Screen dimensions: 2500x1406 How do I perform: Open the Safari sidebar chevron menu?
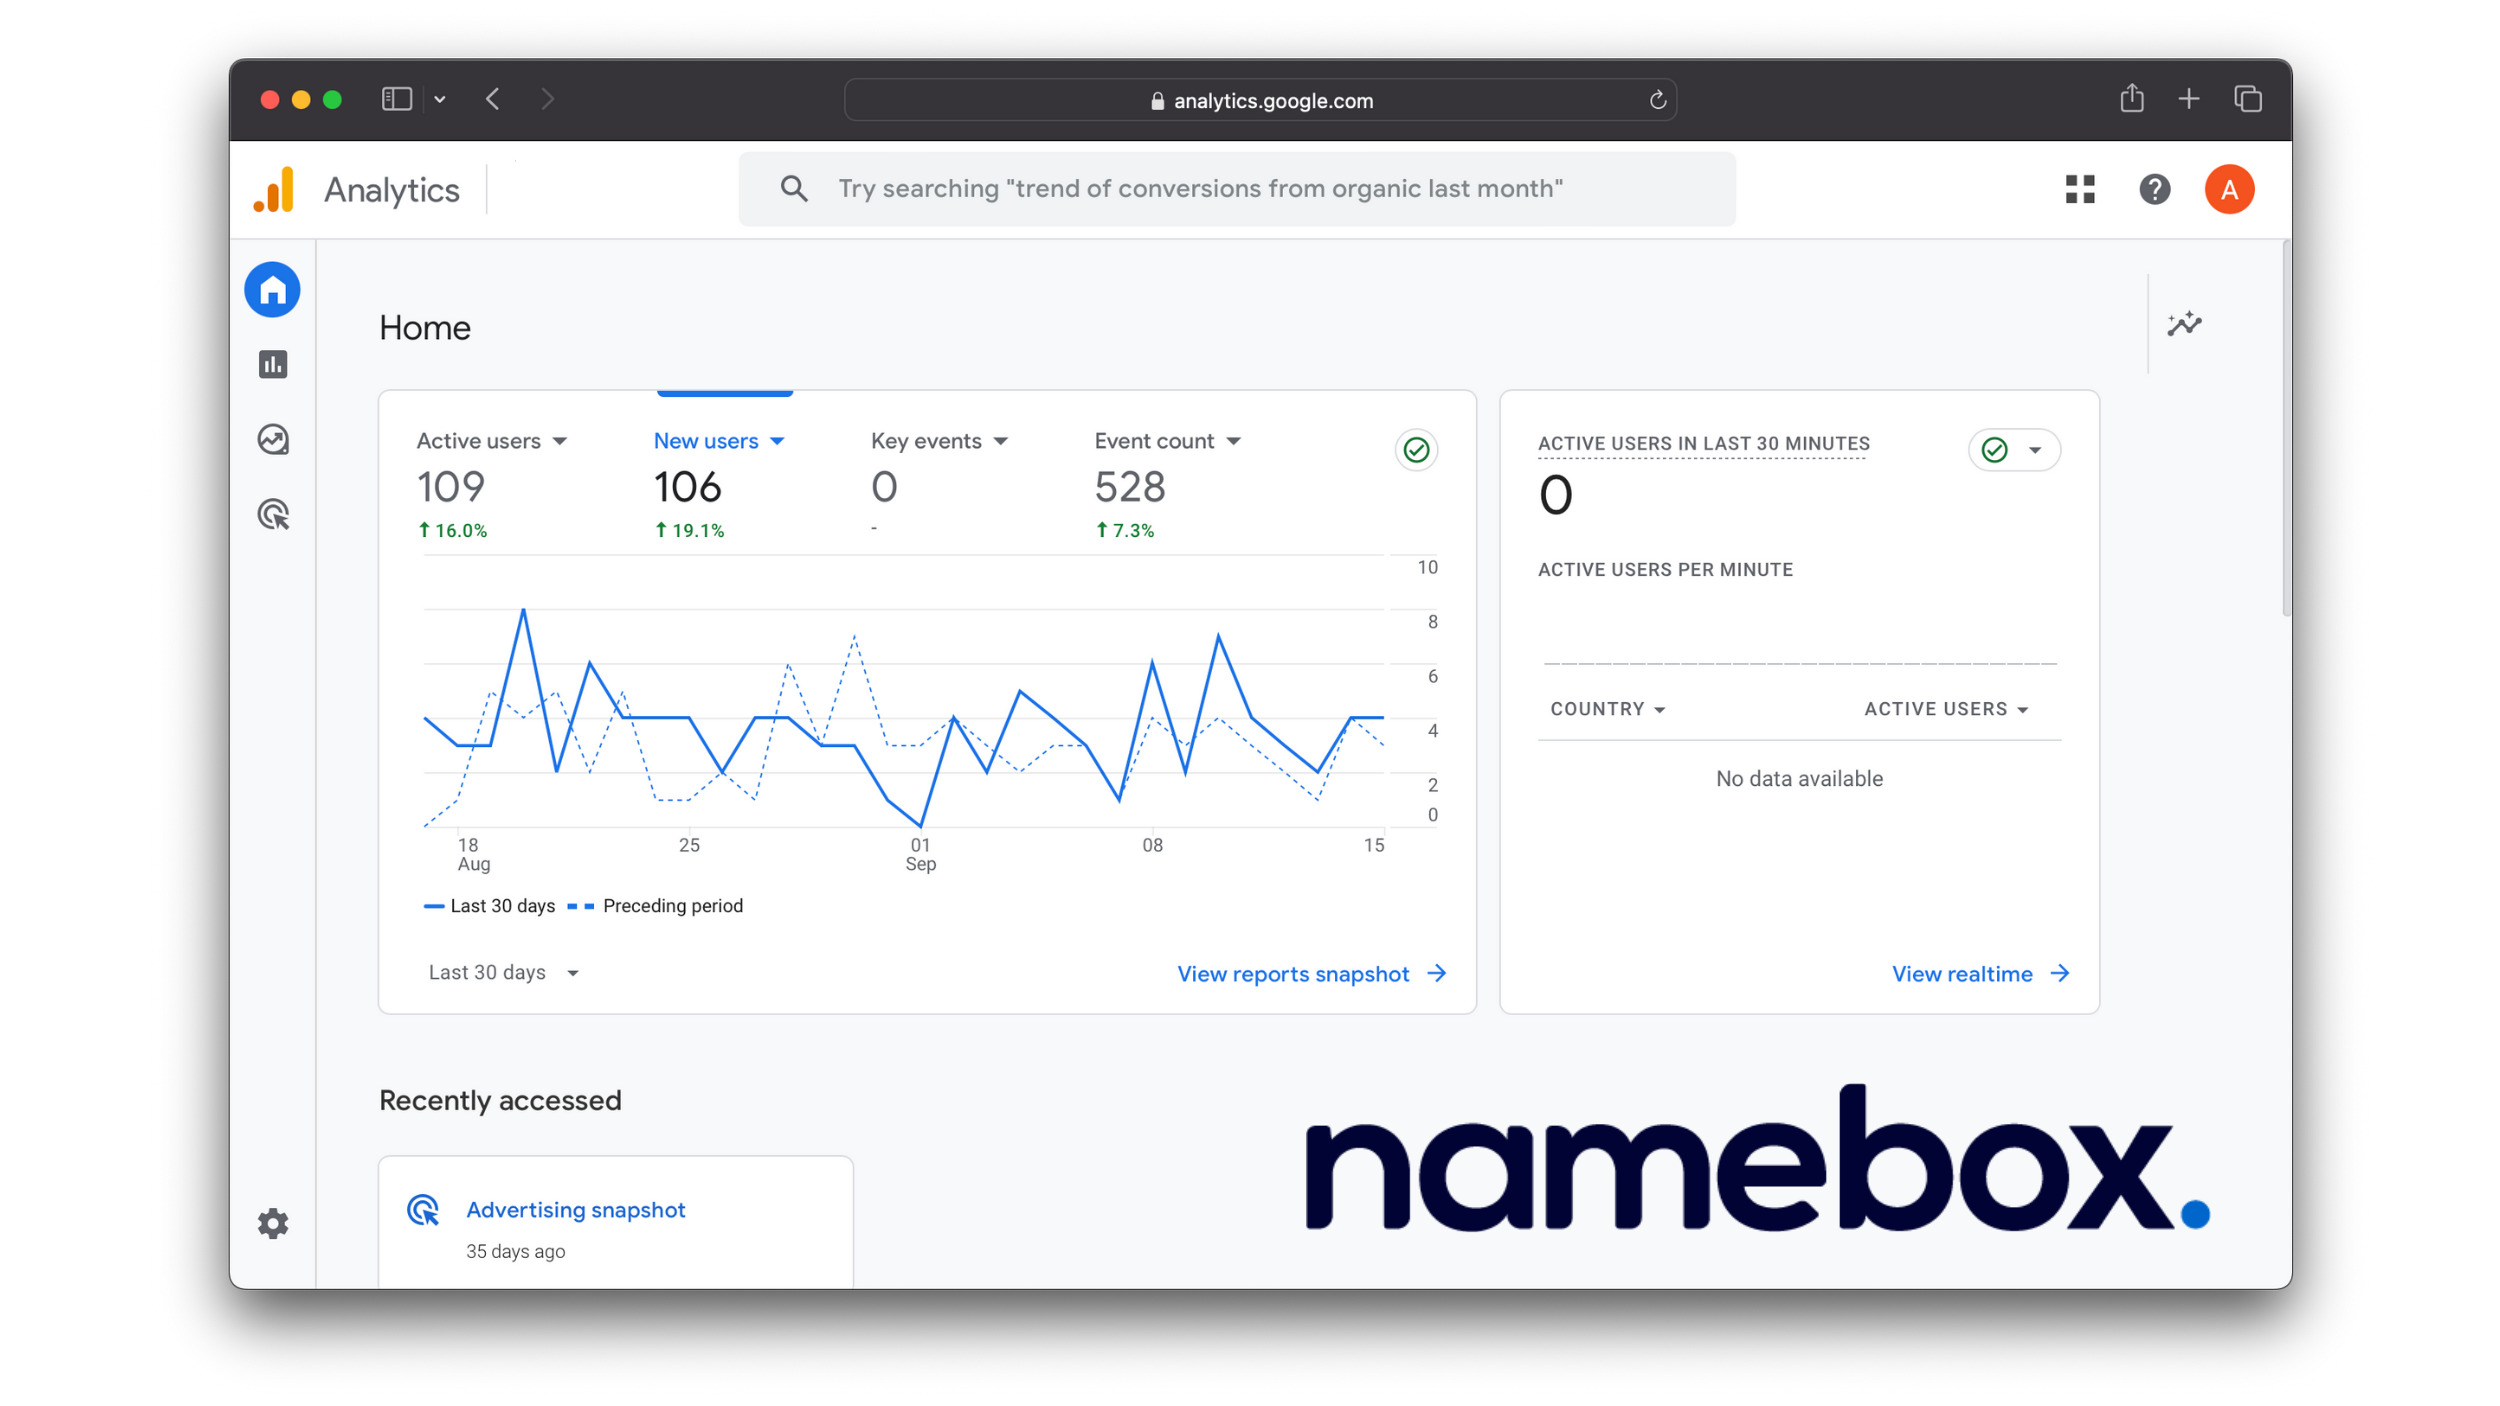(440, 99)
